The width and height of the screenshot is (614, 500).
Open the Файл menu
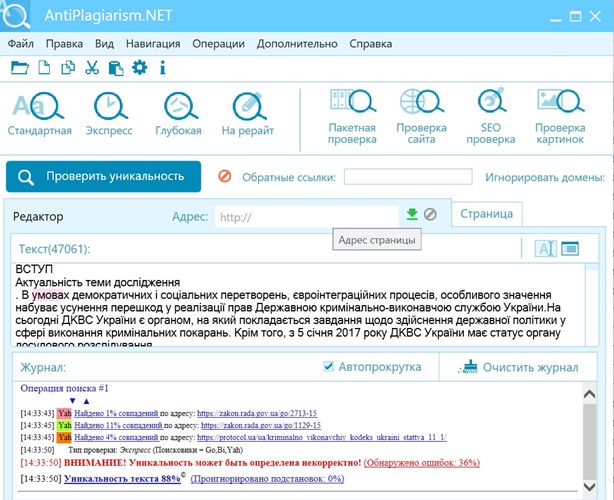point(21,43)
